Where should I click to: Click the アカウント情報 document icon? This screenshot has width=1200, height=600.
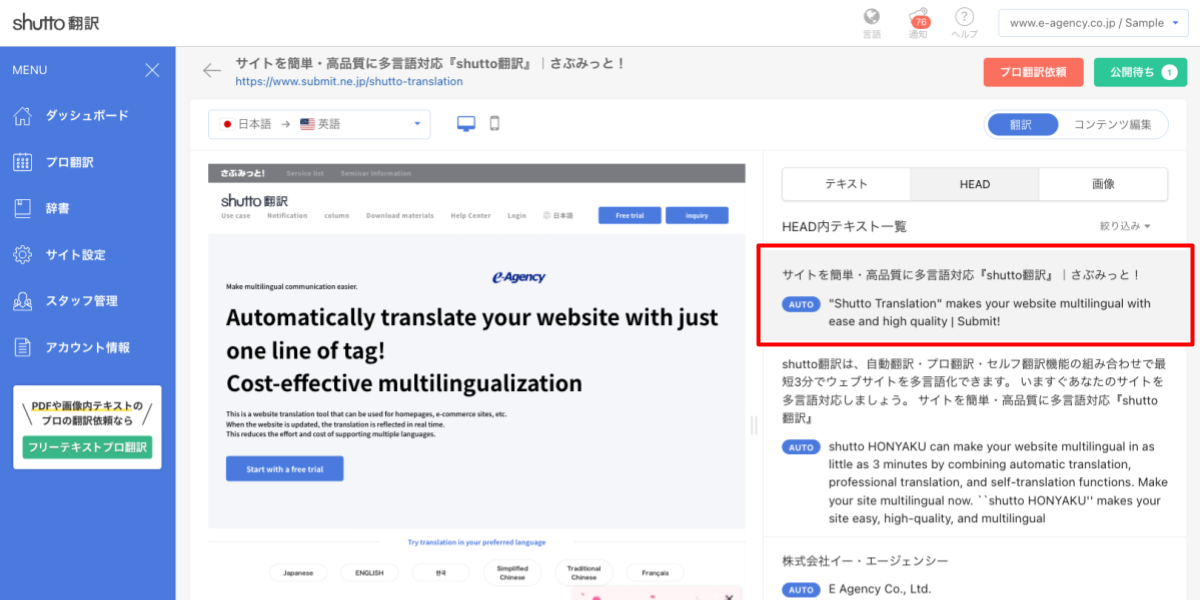[x=23, y=347]
